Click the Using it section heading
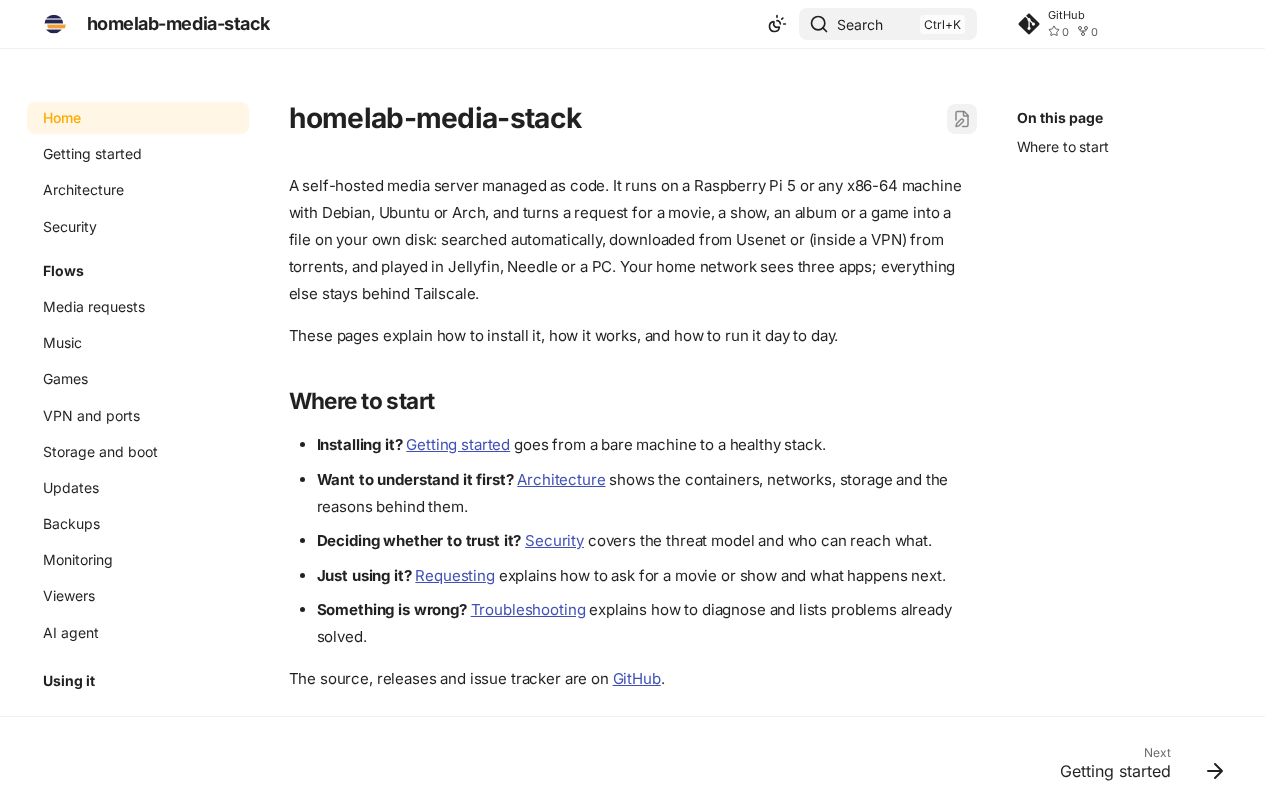Viewport: 1280px width, 800px height. click(x=69, y=681)
